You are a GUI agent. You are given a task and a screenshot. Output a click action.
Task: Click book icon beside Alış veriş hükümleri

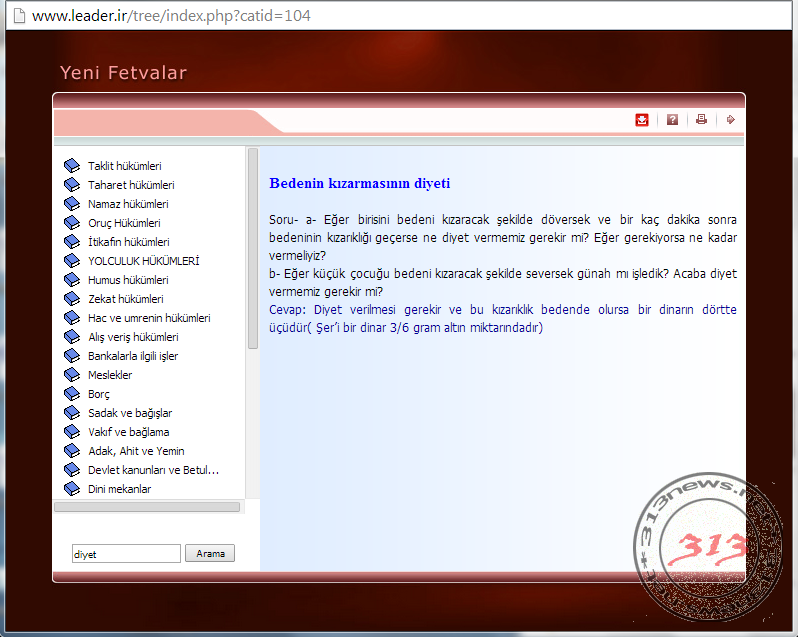click(72, 336)
